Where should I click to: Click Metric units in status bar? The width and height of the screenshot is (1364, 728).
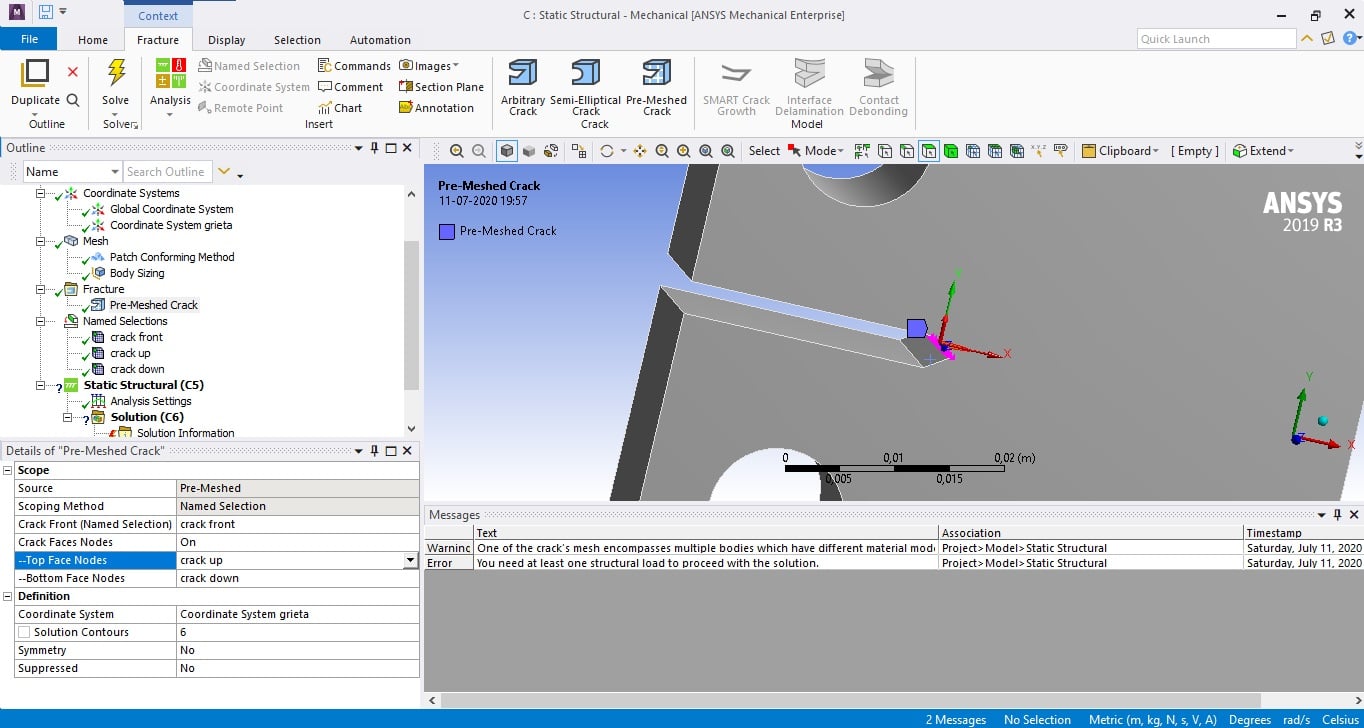[x=1152, y=720]
